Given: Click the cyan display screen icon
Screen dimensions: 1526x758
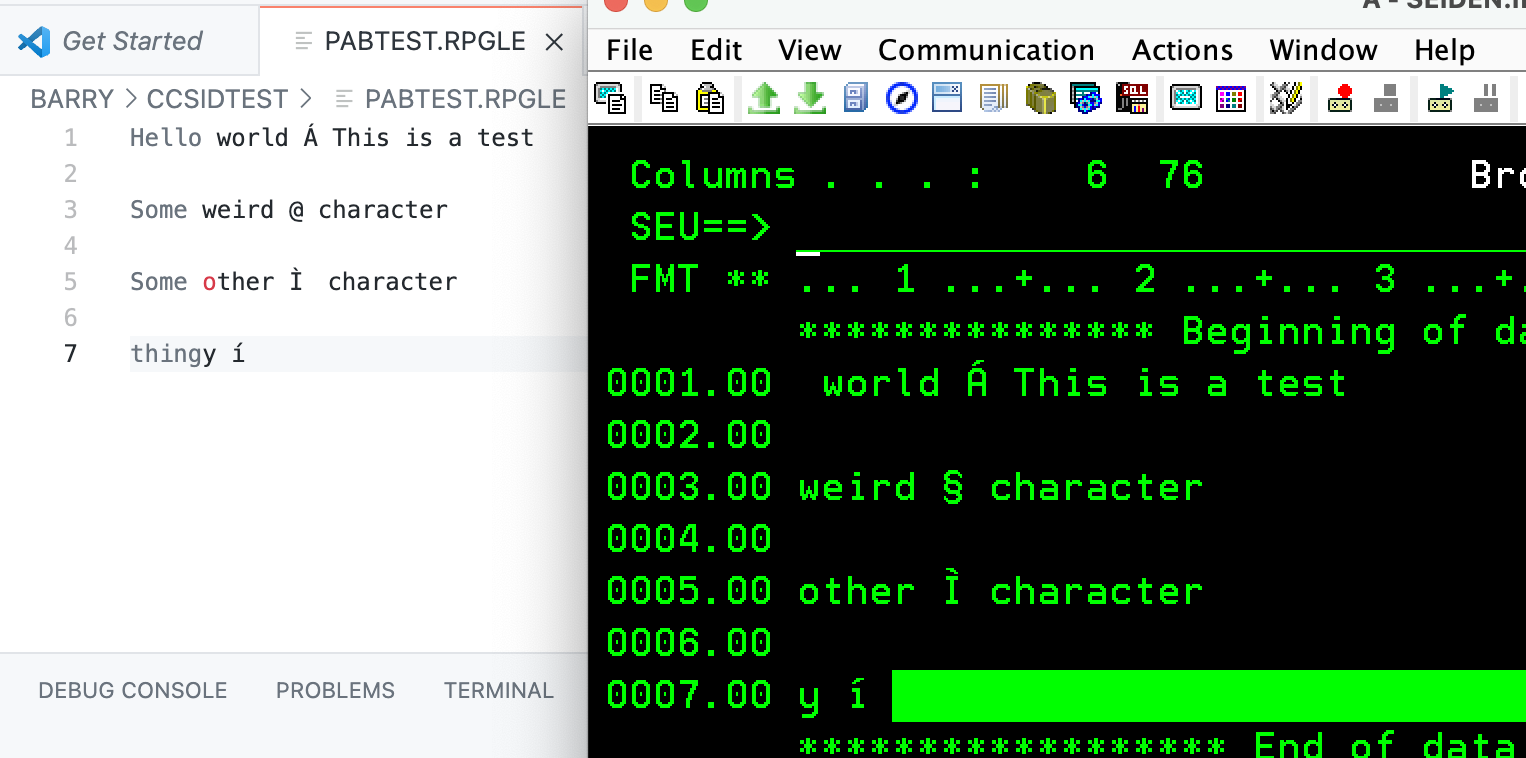Looking at the screenshot, I should coord(1186,98).
